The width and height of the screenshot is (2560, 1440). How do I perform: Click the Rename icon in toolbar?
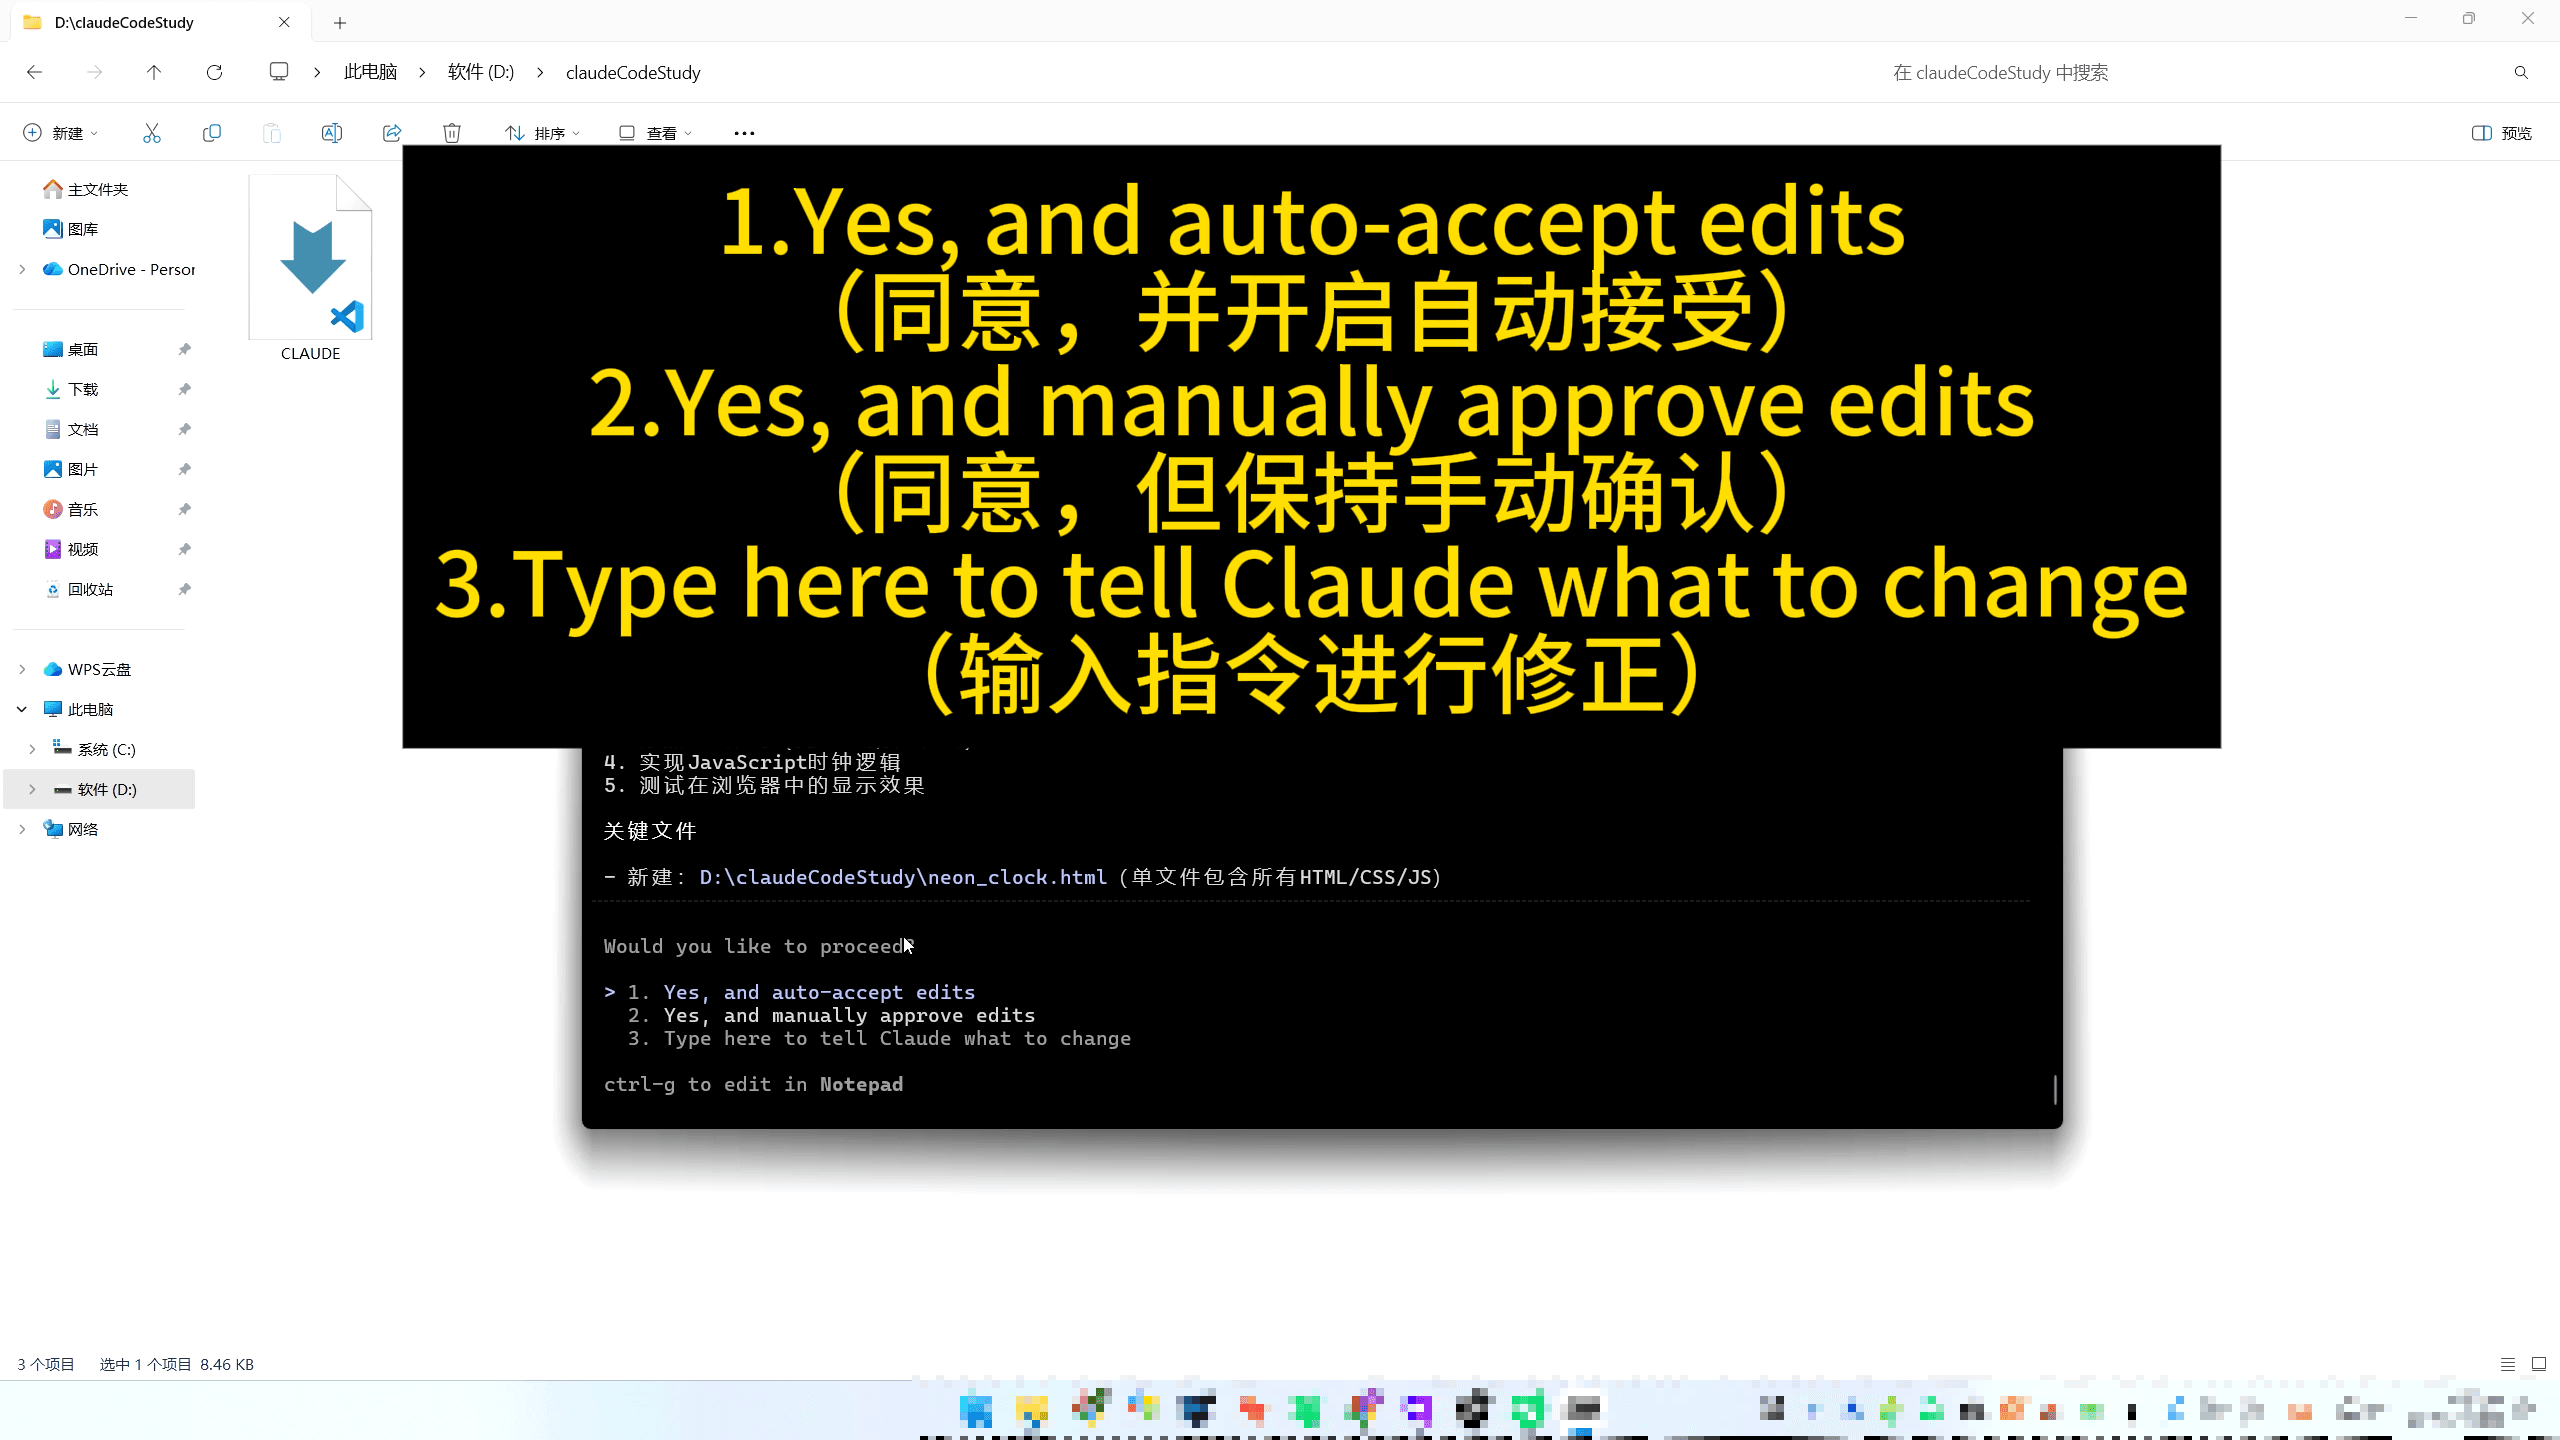(331, 133)
